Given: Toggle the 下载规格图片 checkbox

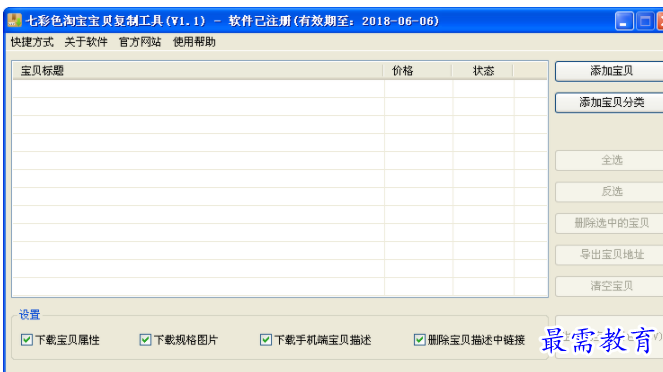Looking at the screenshot, I should 145,340.
